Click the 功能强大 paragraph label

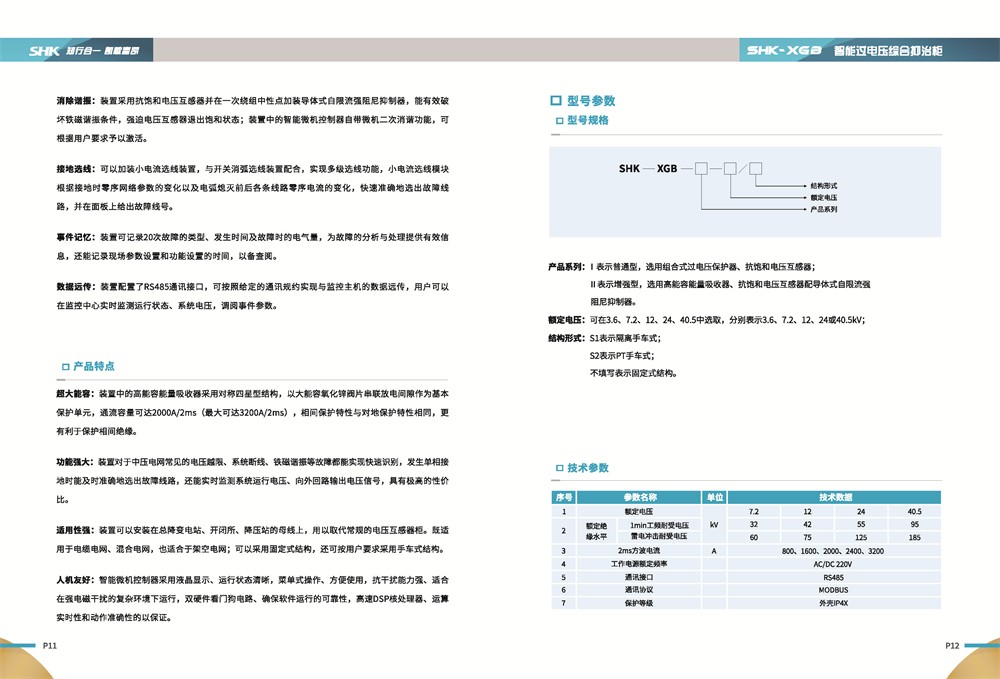(75, 462)
